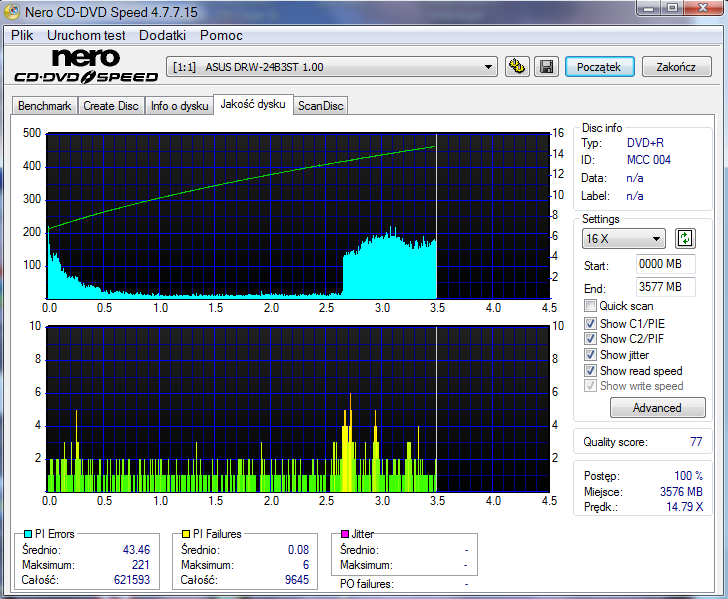Click the cyan PI Errors color swatch
This screenshot has width=728, height=599.
pos(28,534)
